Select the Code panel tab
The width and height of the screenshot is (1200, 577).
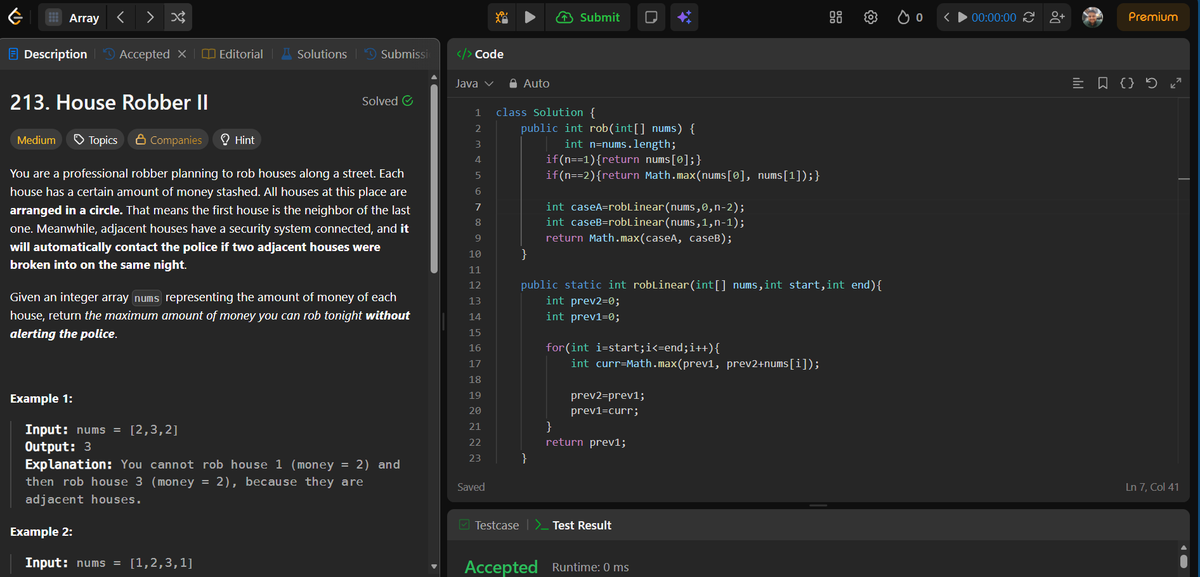[x=480, y=54]
